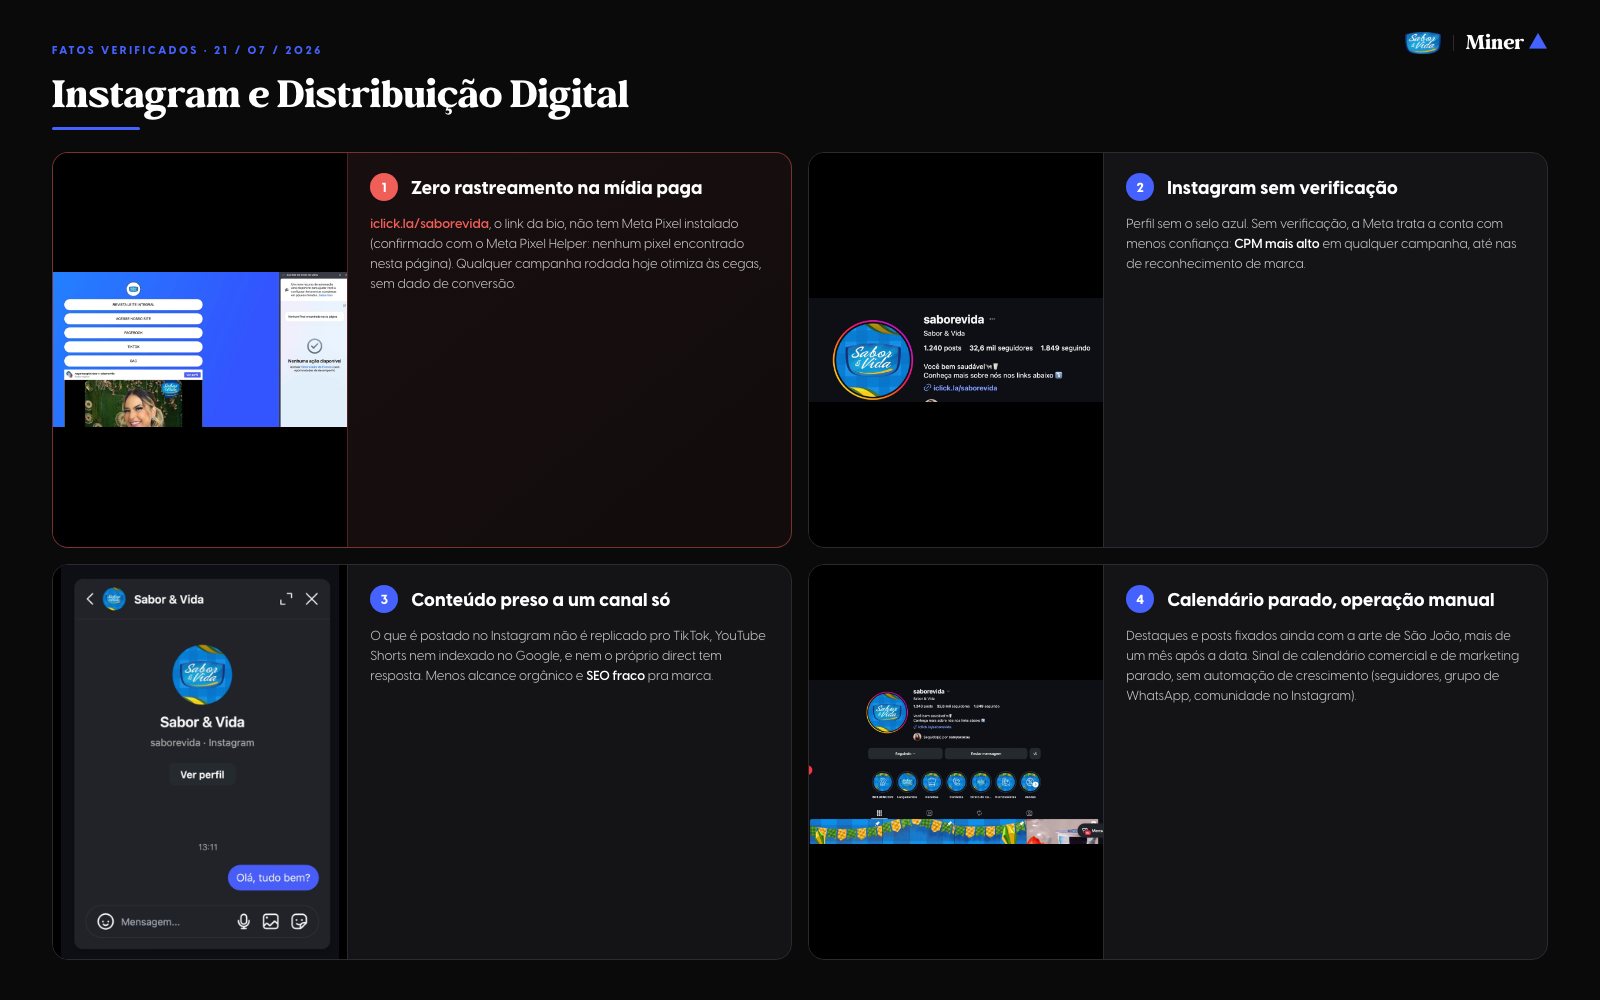Click '1.849 seguindo' count
The image size is (1600, 1000).
point(1065,348)
